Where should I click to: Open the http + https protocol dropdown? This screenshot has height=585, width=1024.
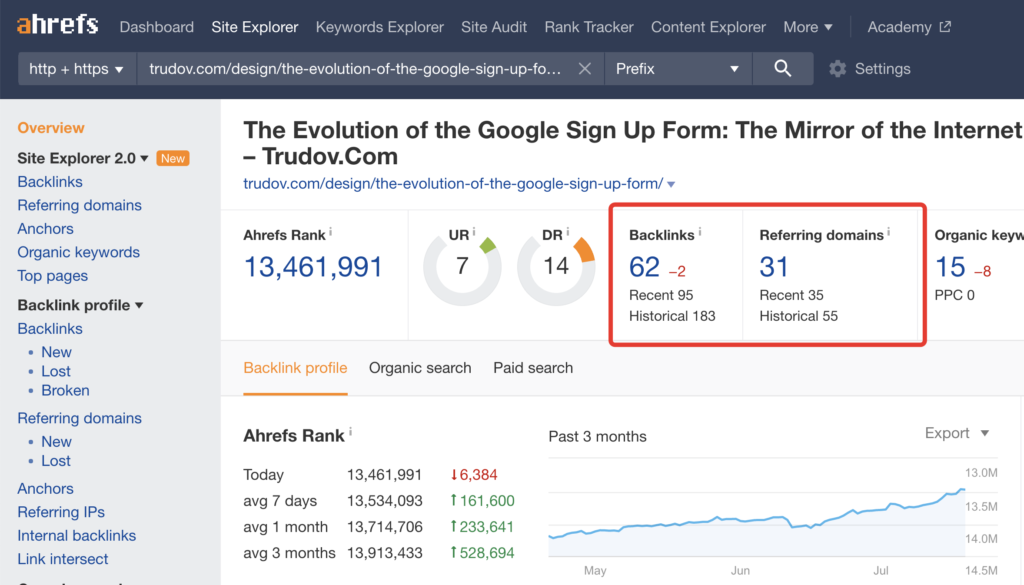(77, 69)
